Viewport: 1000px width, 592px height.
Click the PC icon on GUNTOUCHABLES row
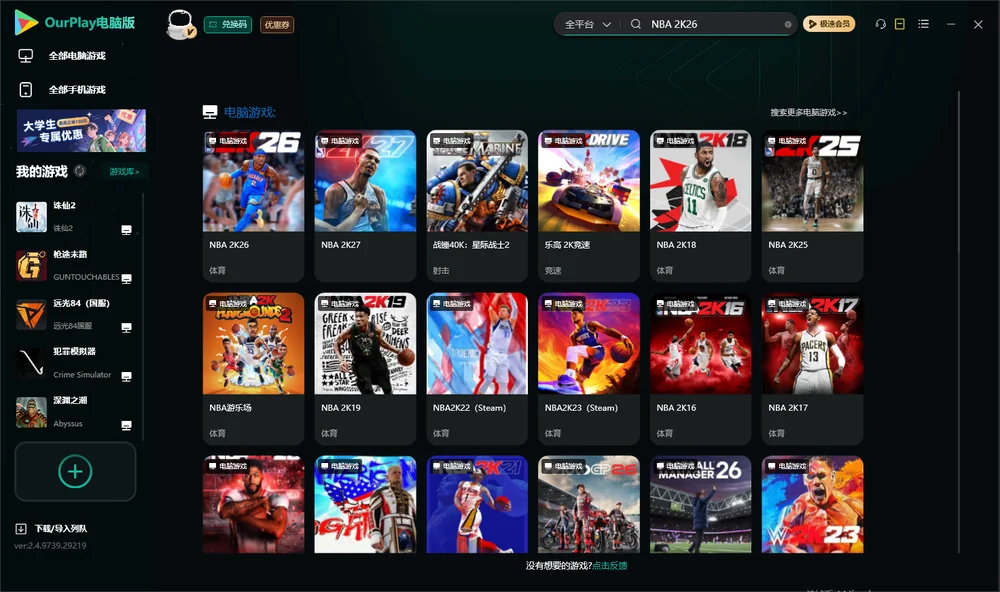(x=126, y=279)
